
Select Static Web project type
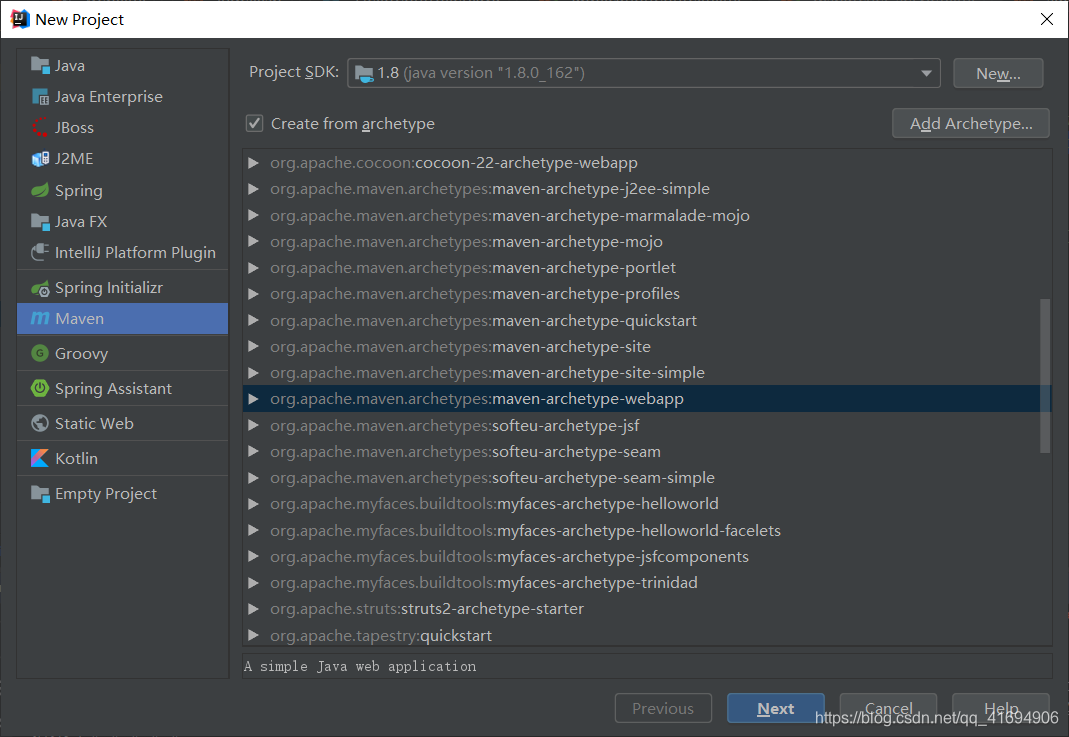123,423
